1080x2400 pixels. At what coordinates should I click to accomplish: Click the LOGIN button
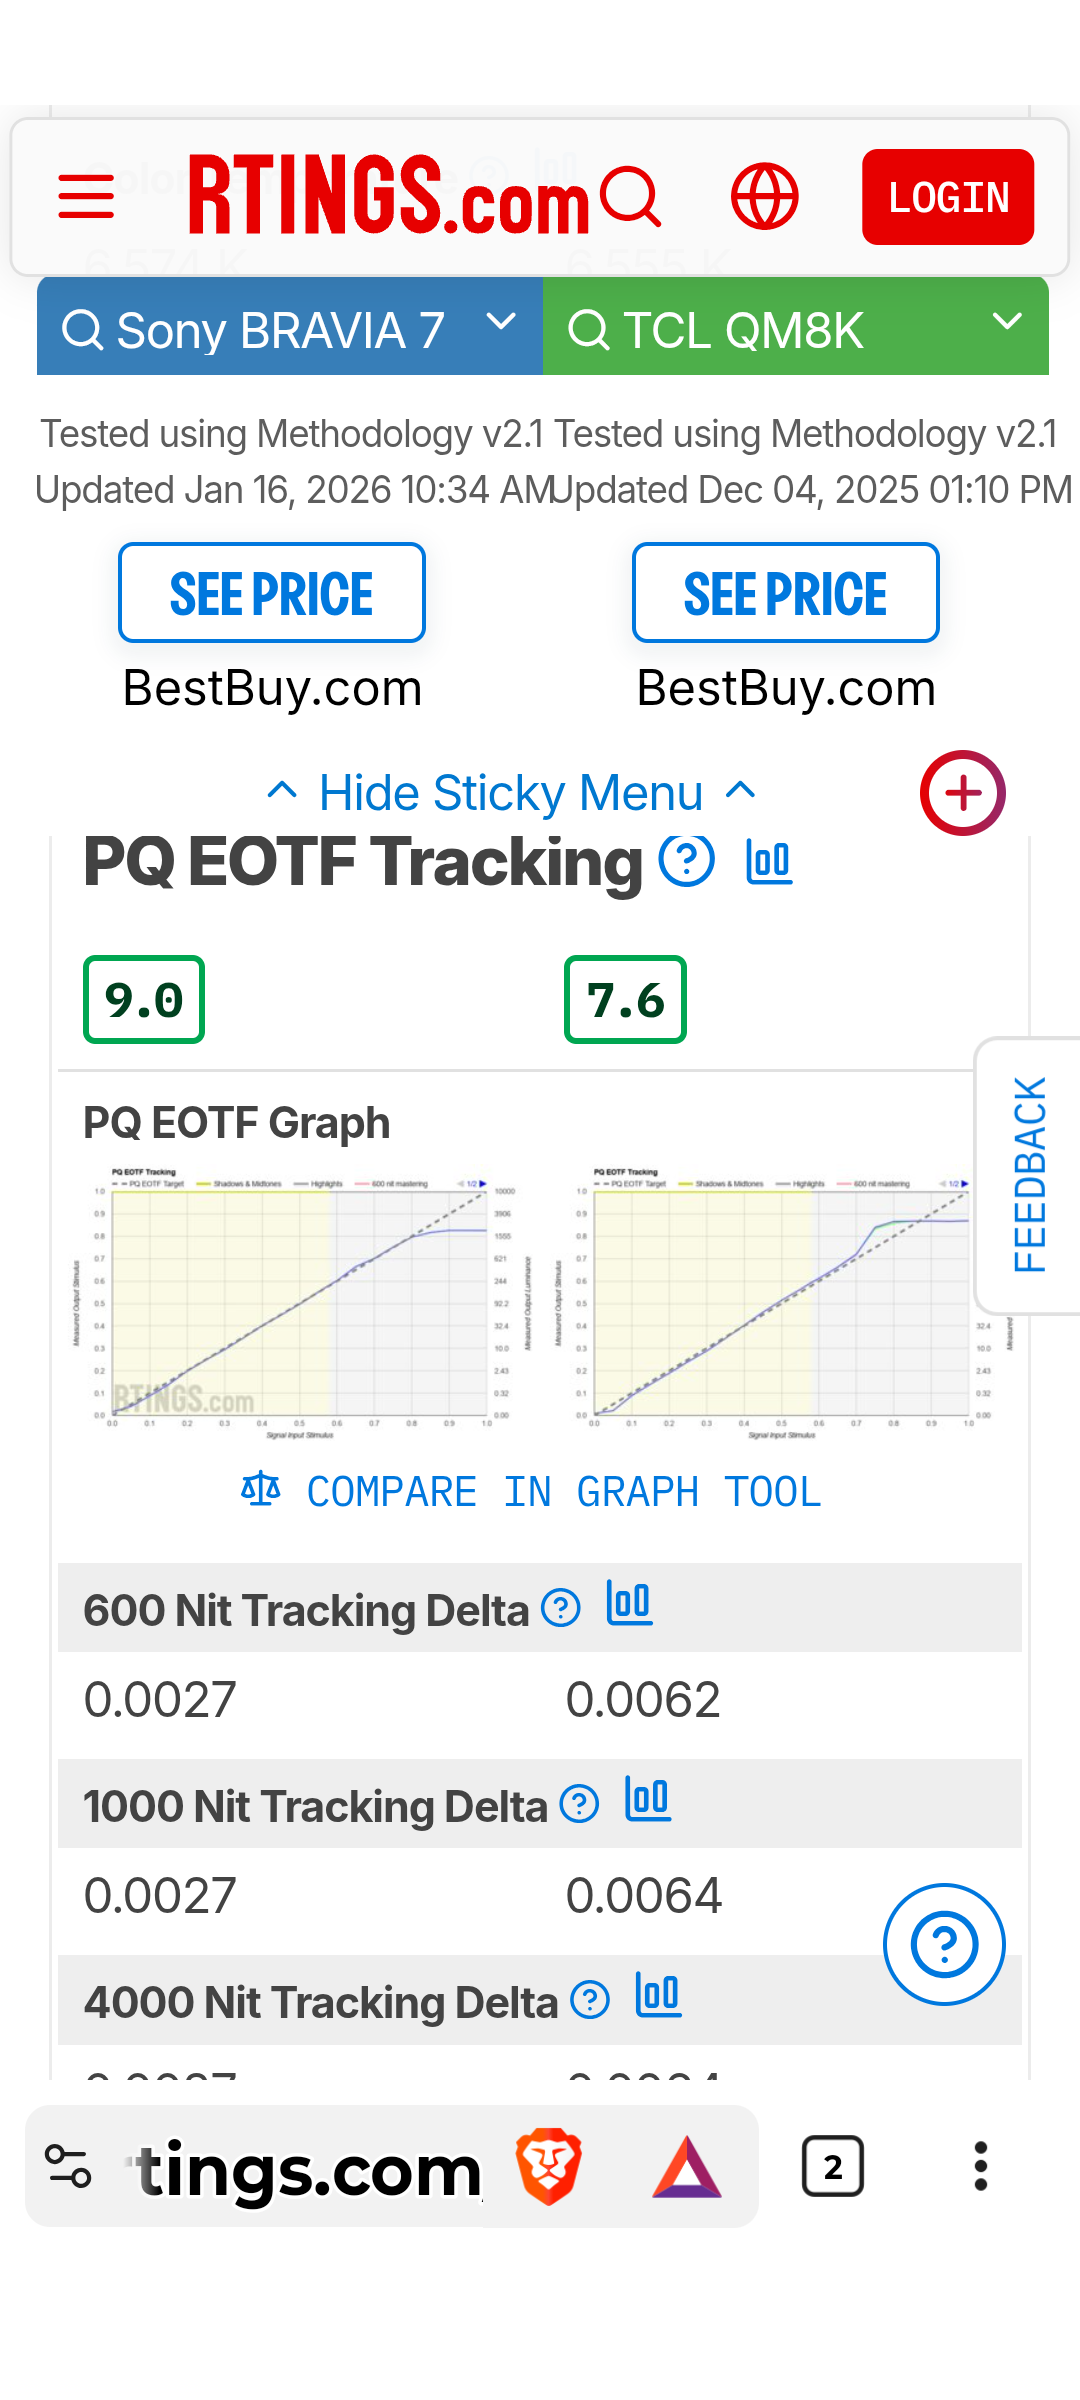[x=947, y=197]
